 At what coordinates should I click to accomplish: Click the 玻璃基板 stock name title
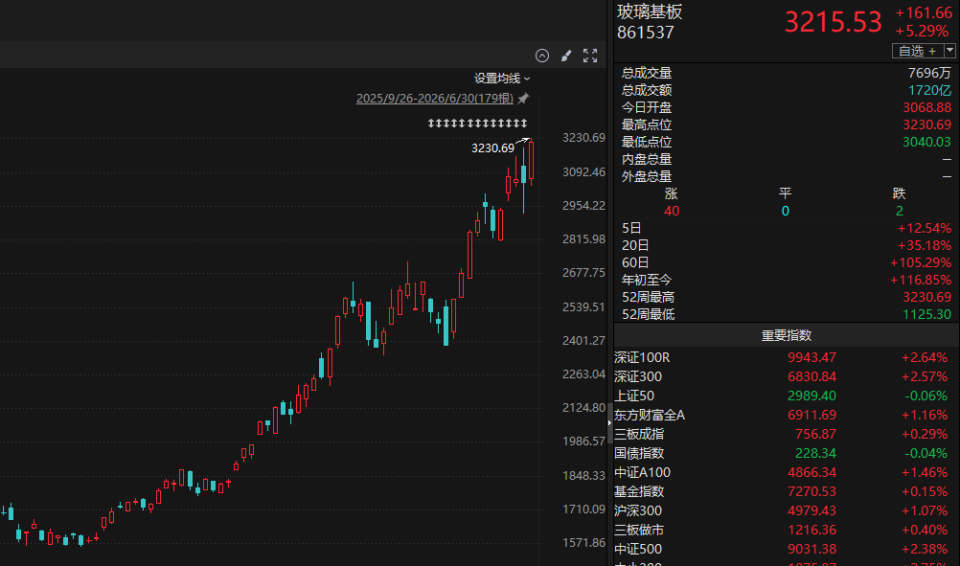coord(649,12)
